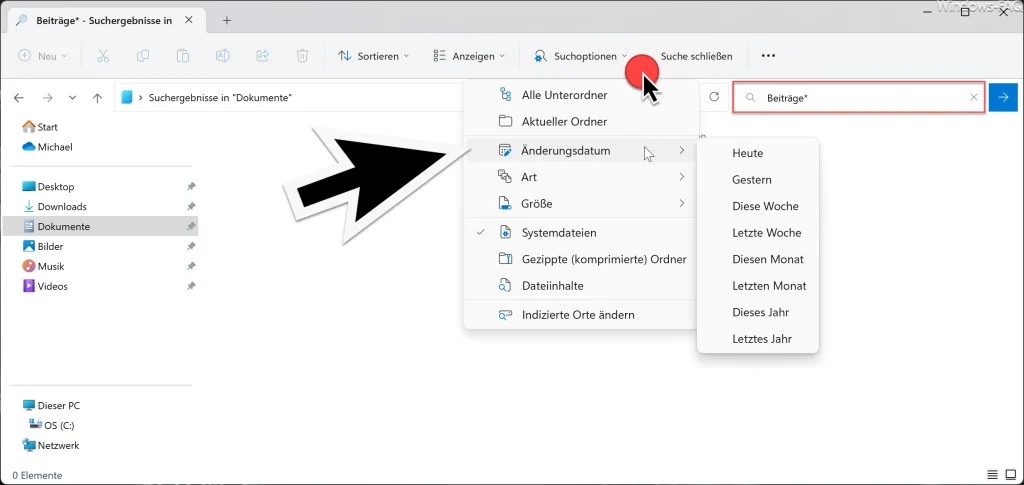
Task: Select the Beiträge* - Suchergebnisse tab
Action: pos(104,20)
